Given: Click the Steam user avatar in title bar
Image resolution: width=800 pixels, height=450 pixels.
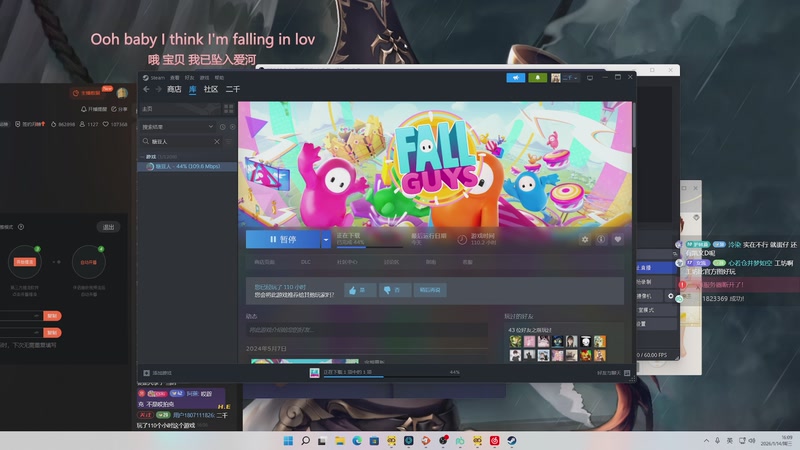Looking at the screenshot, I should click(556, 78).
